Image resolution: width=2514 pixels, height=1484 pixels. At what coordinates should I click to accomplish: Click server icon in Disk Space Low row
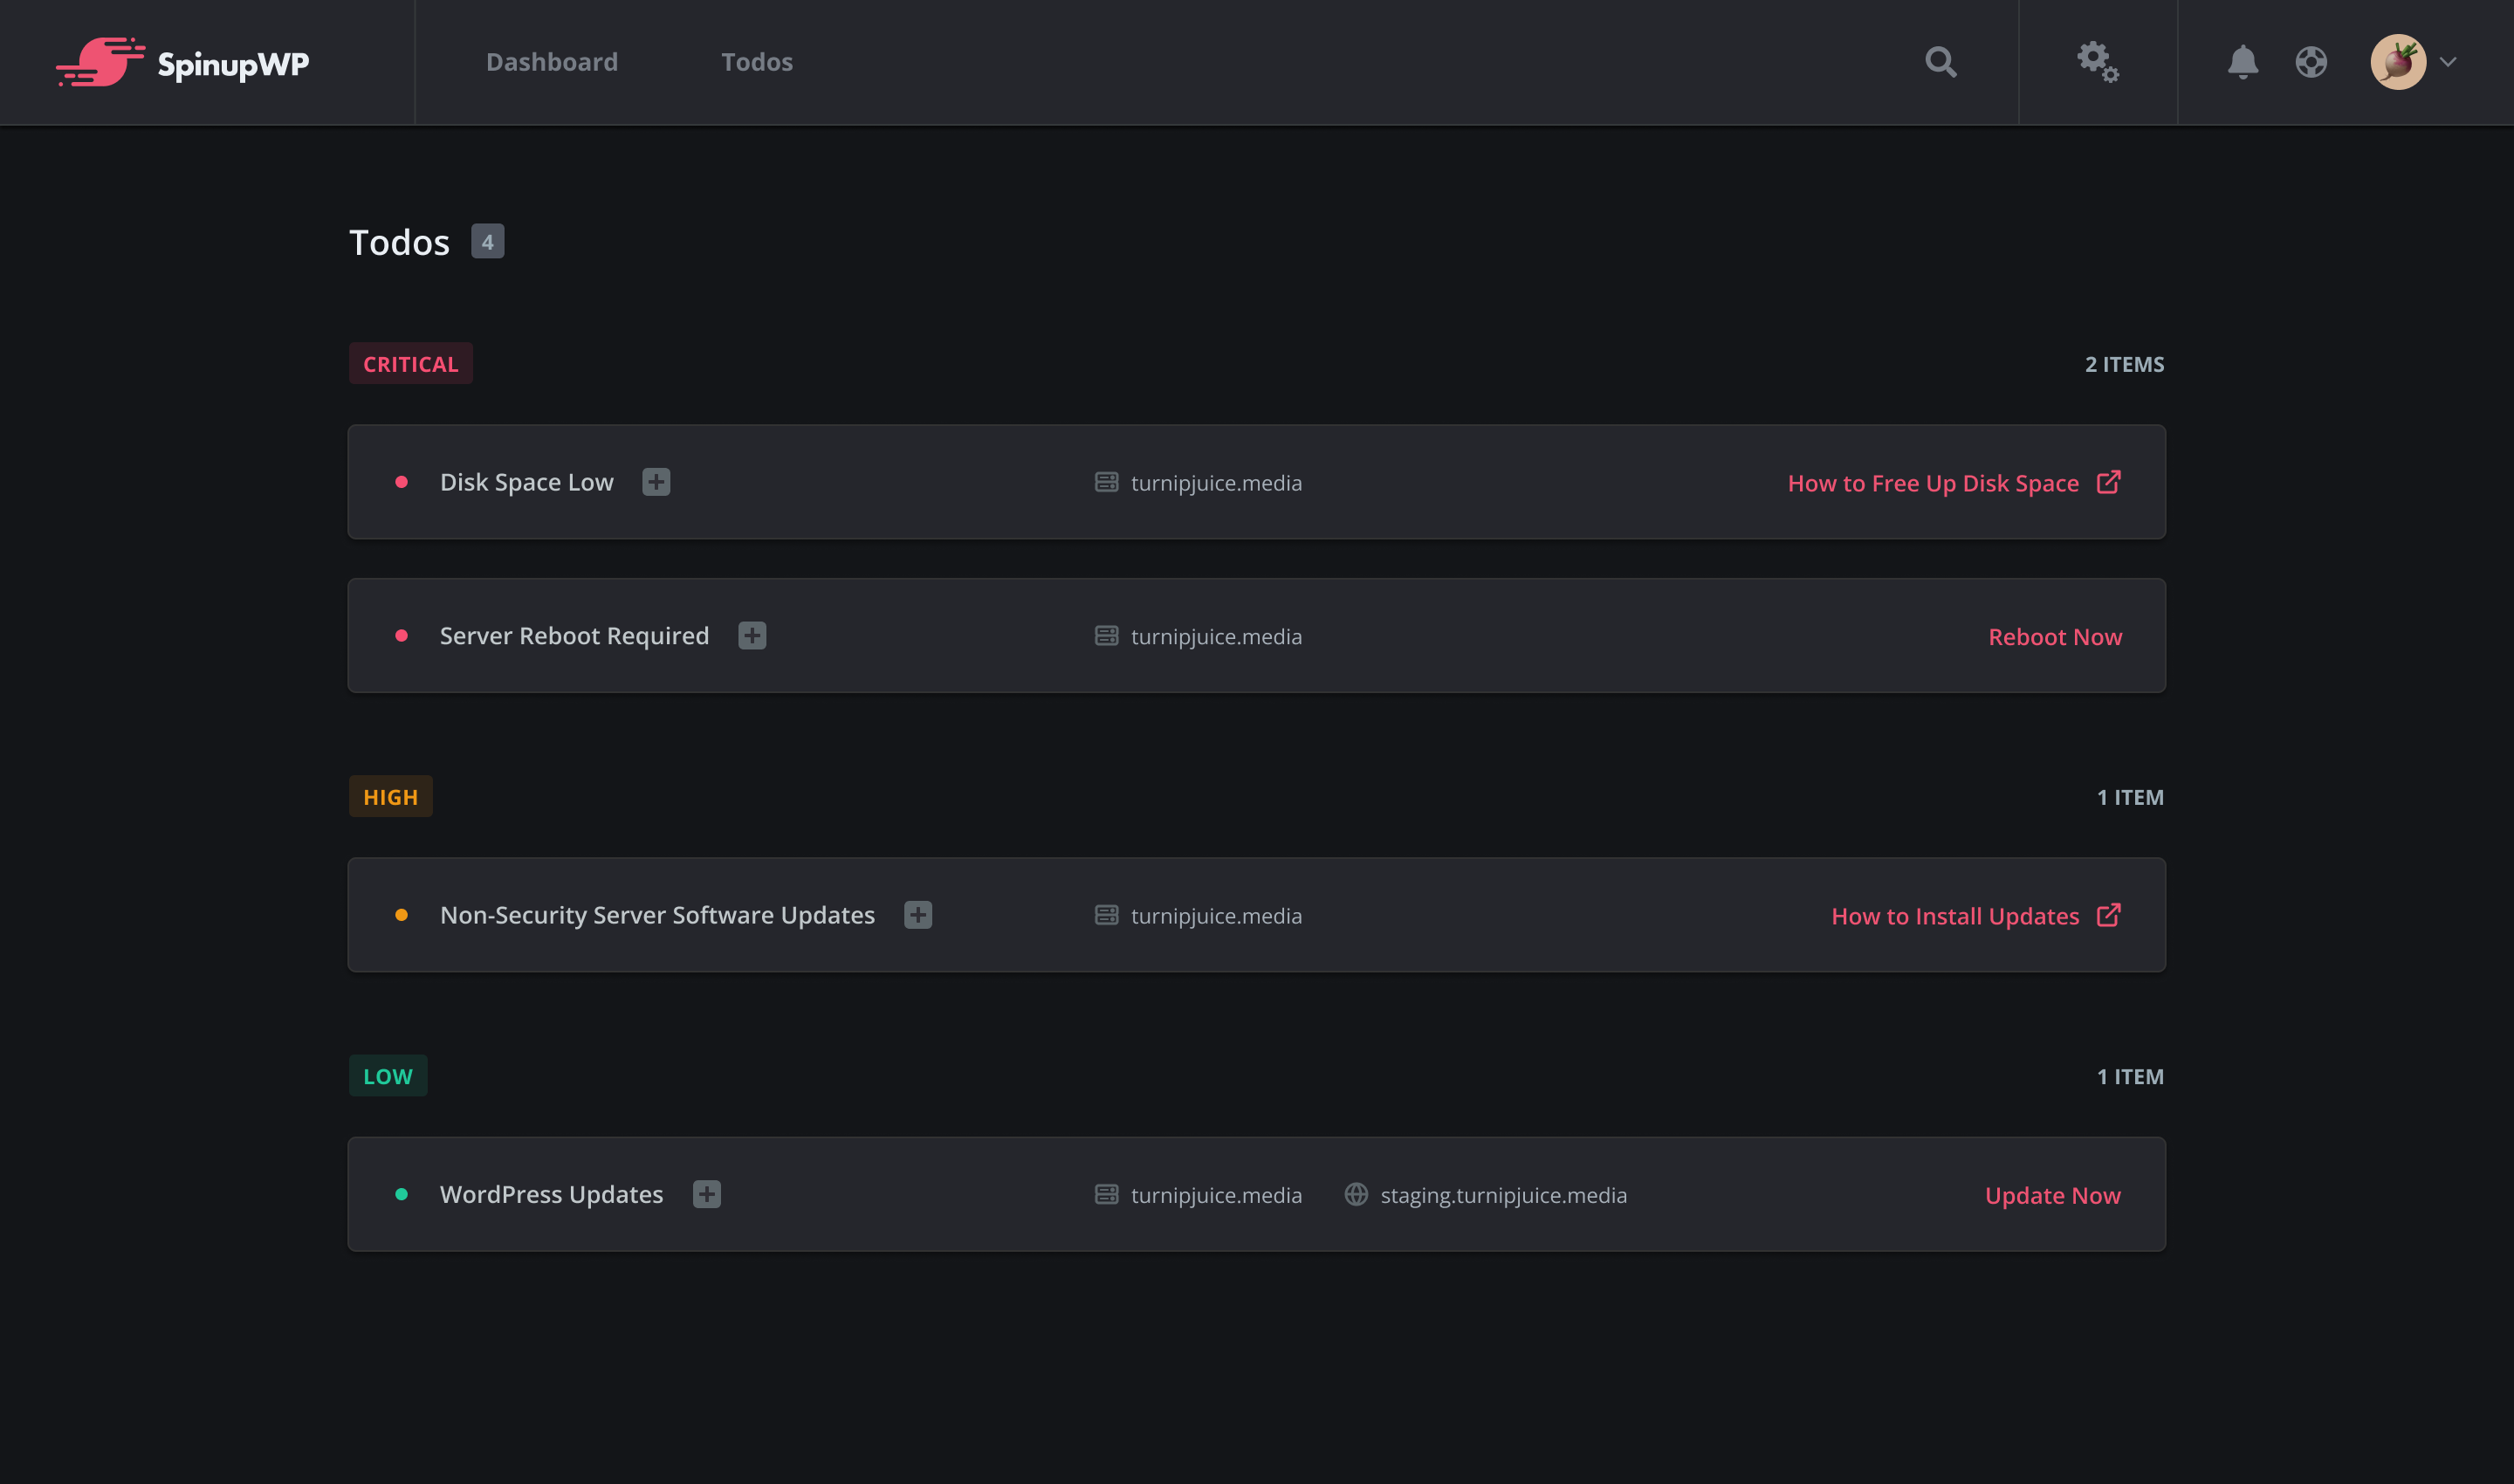1106,482
